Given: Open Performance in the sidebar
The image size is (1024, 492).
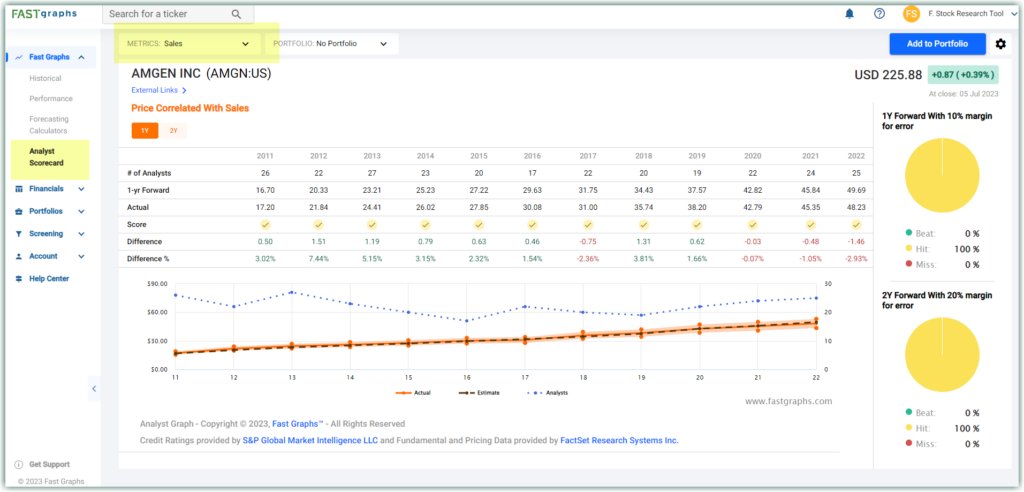Looking at the screenshot, I should 51,99.
